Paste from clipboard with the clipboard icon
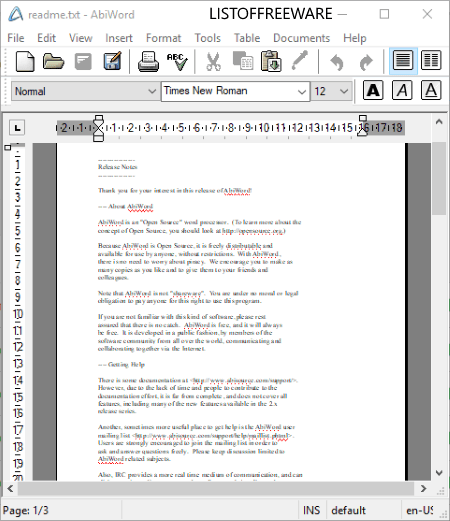Viewport: 450px width, 521px height. tap(271, 61)
